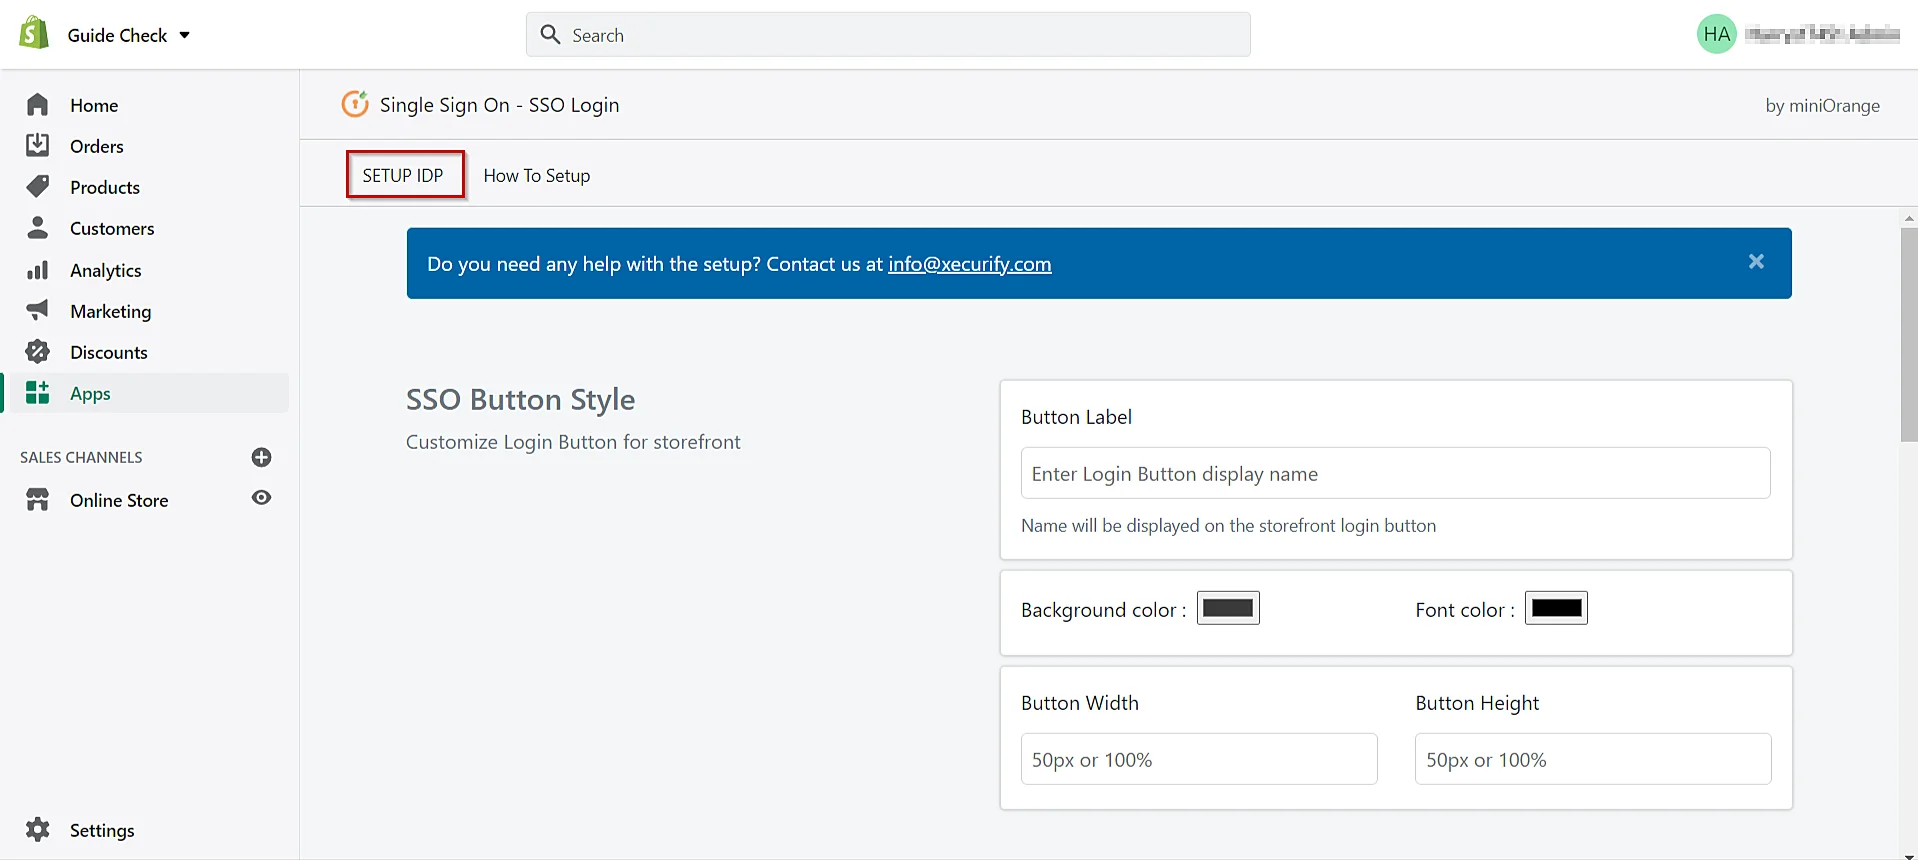Click 'by miniOrange' text
The height and width of the screenshot is (860, 1918).
[1822, 105]
